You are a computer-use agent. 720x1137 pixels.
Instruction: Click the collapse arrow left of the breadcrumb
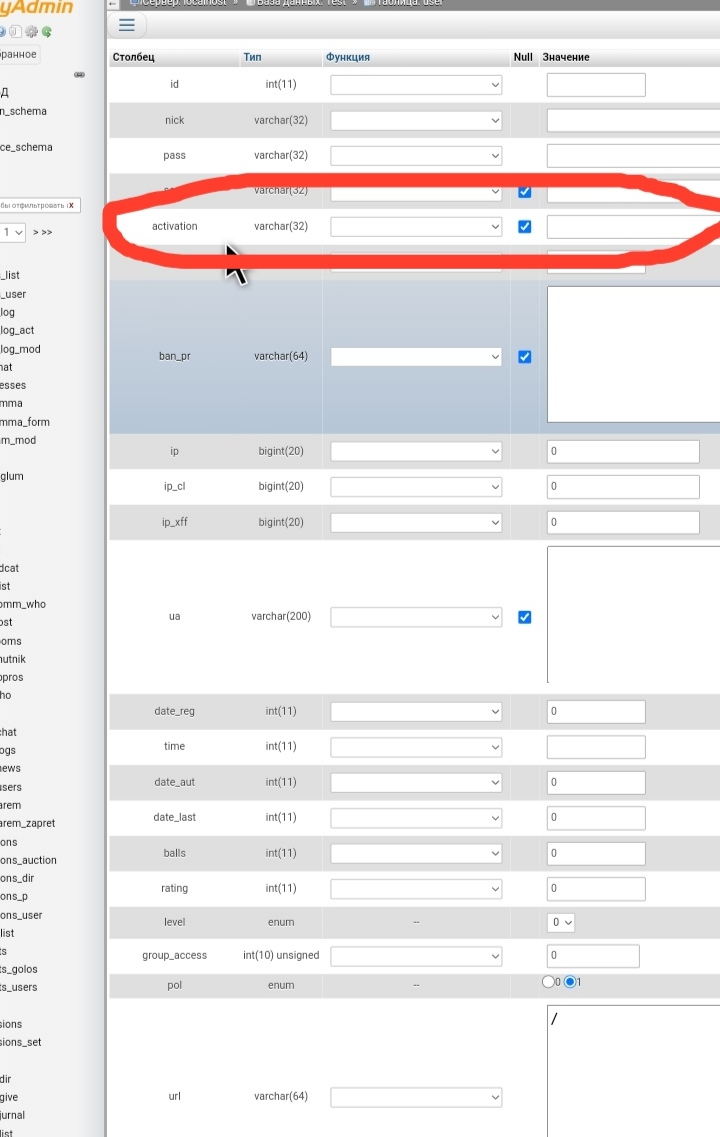[x=112, y=4]
